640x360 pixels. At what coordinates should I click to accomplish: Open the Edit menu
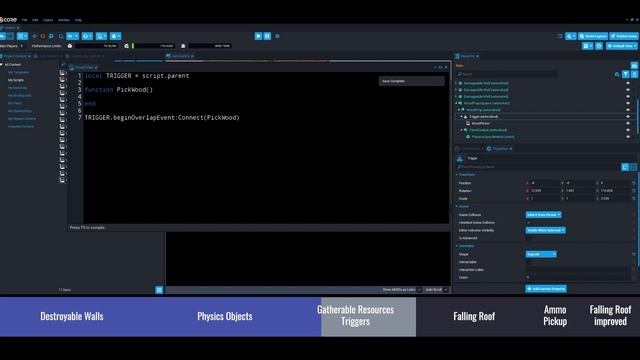(x=35, y=20)
